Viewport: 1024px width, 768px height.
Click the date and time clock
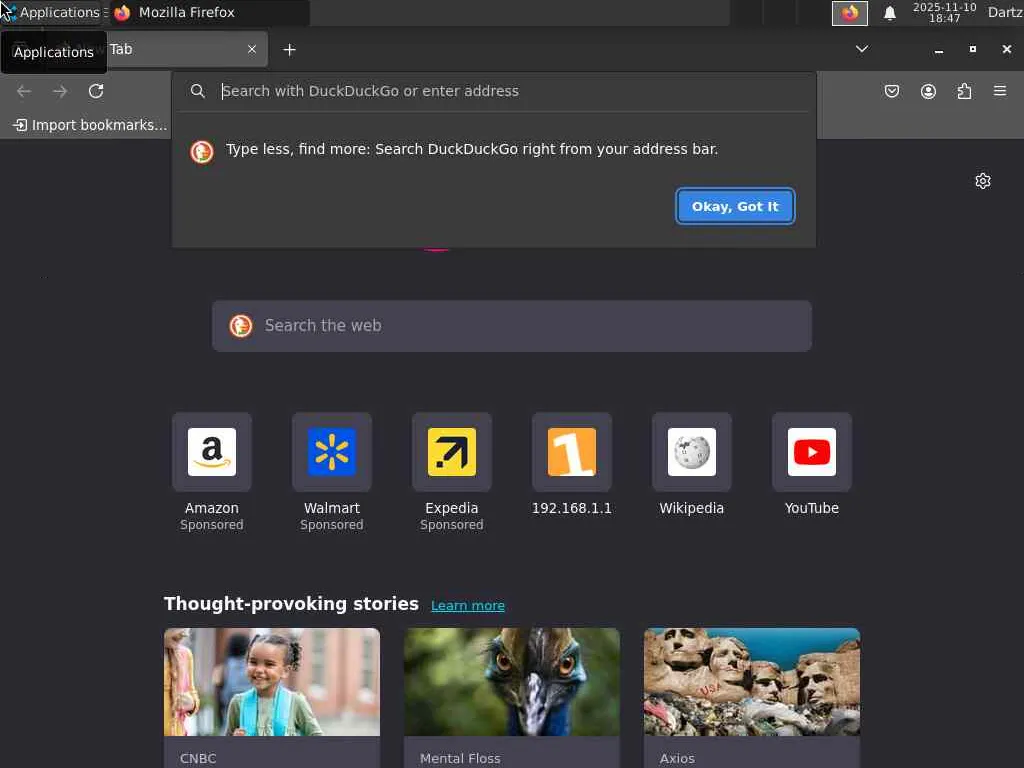tap(944, 12)
